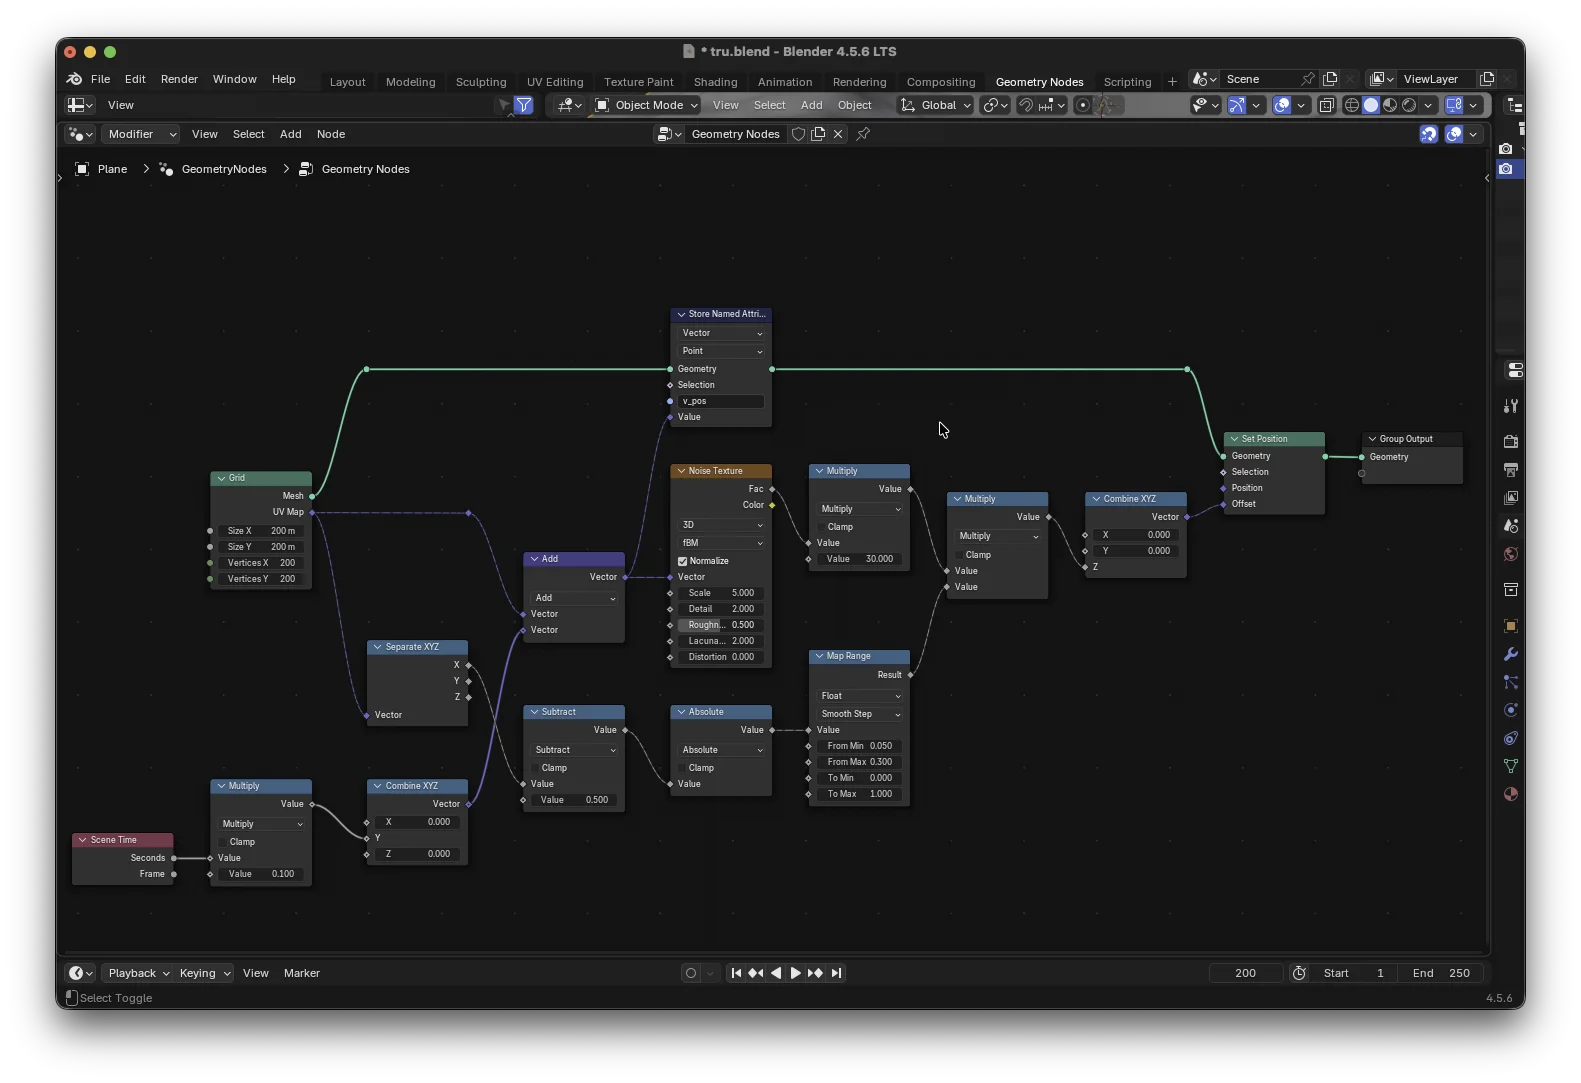The height and width of the screenshot is (1083, 1581).
Task: Unlink the Geometry Nodes data-block
Action: 838,134
